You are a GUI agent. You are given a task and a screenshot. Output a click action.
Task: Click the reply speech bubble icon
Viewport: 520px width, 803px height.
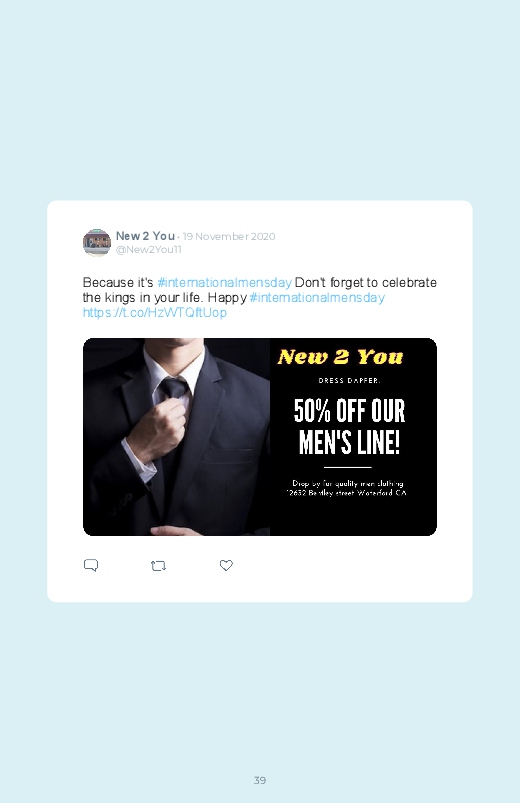pos(91,565)
